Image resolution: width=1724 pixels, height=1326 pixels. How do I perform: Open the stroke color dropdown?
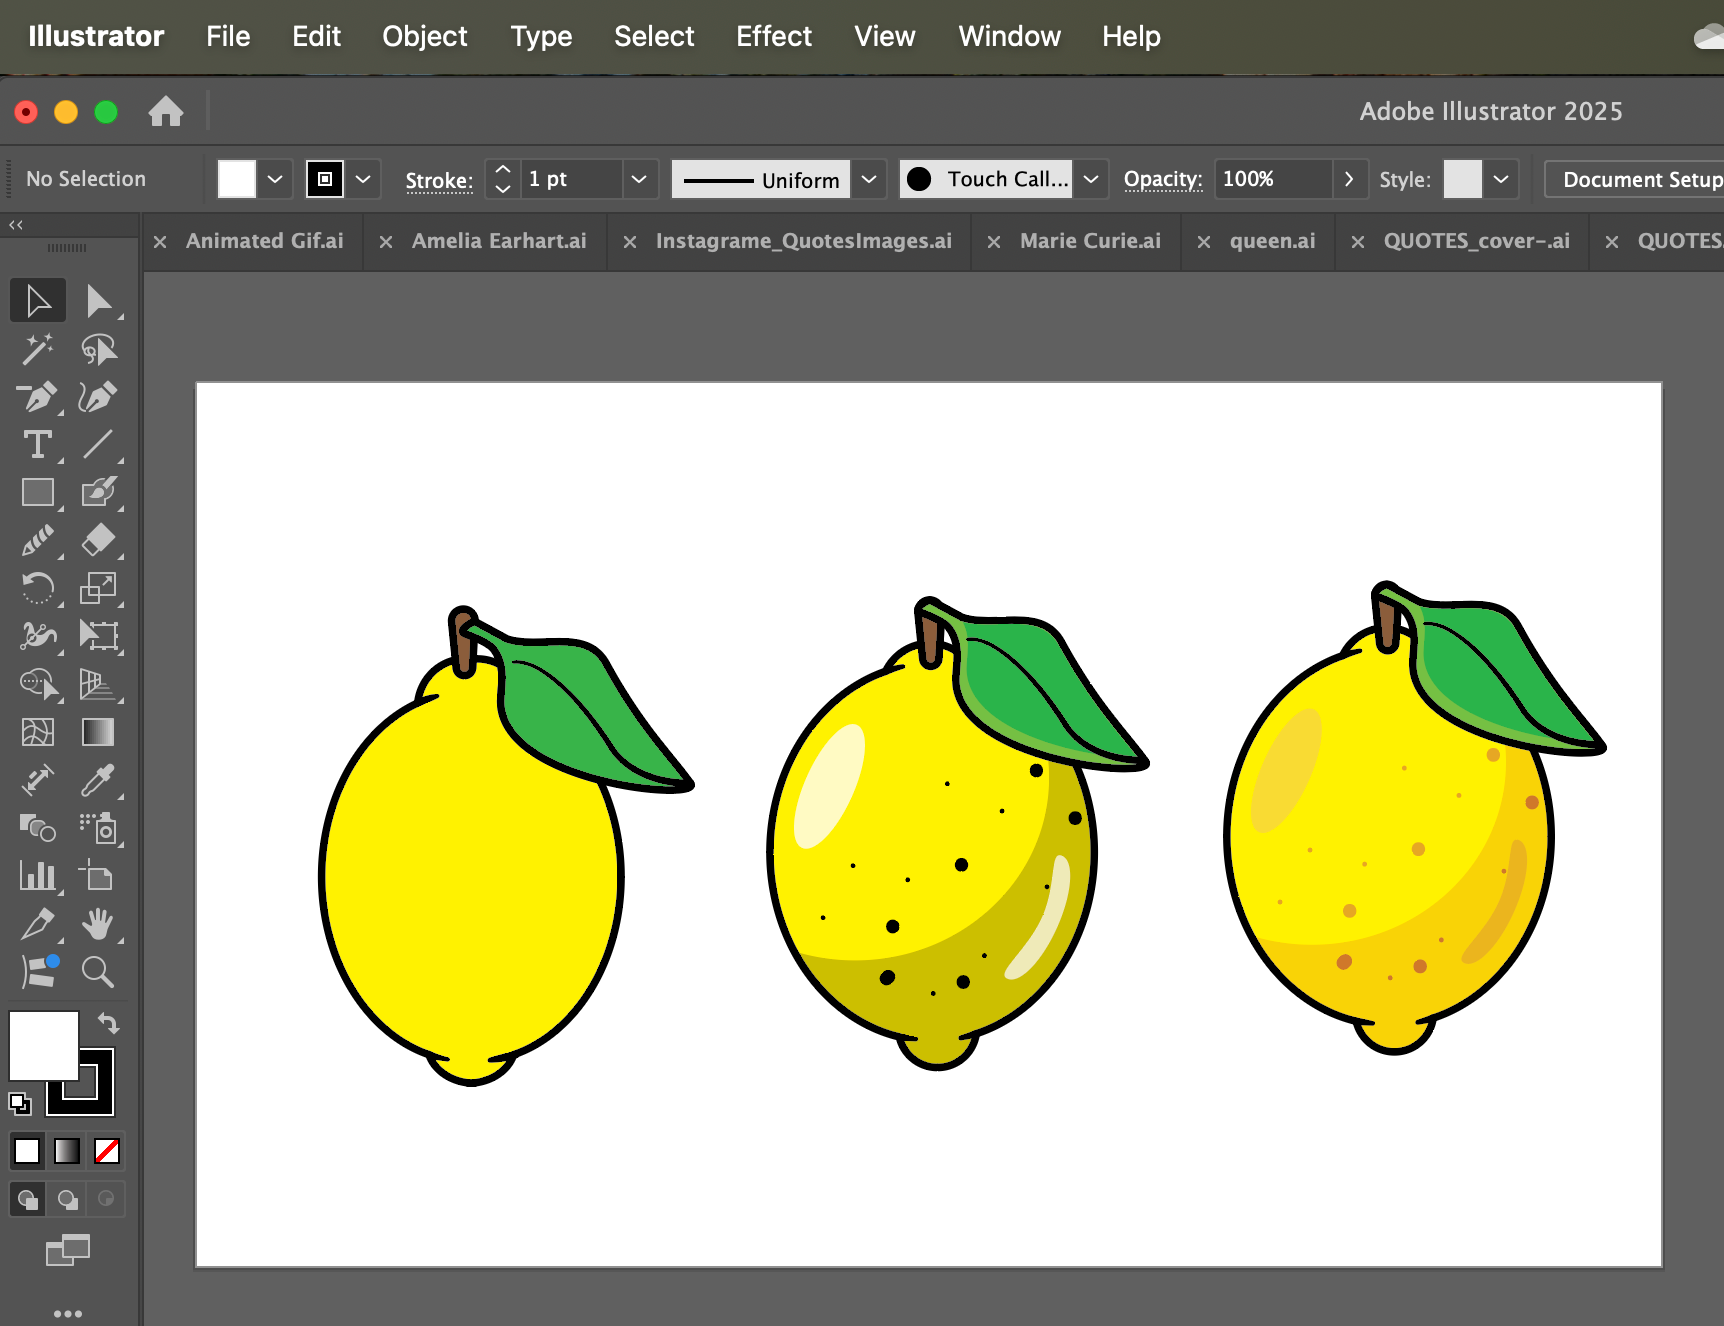click(x=363, y=179)
